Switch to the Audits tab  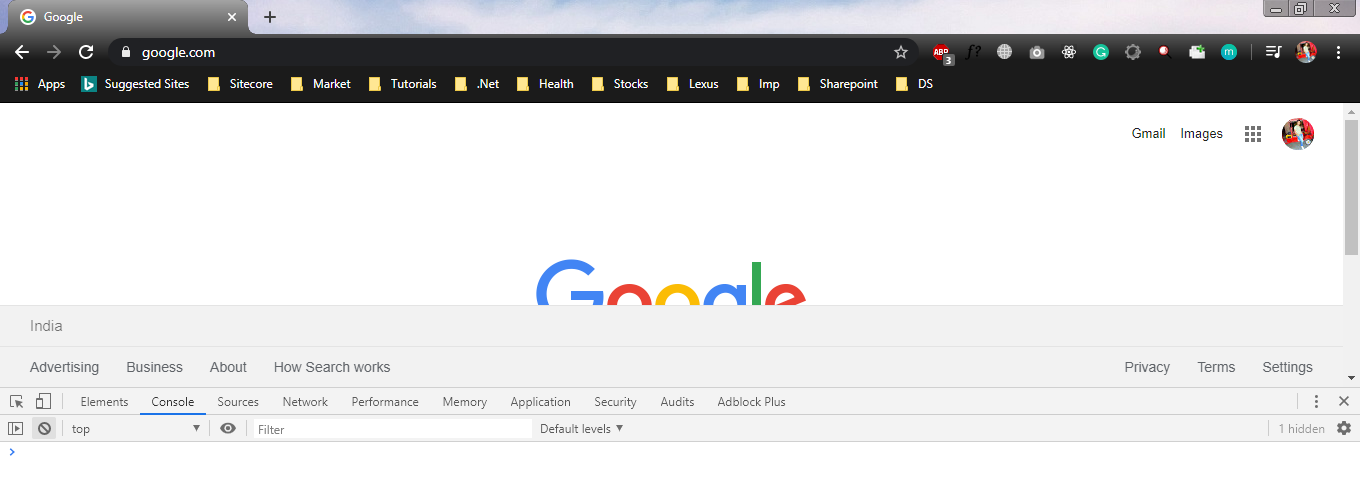pos(677,402)
